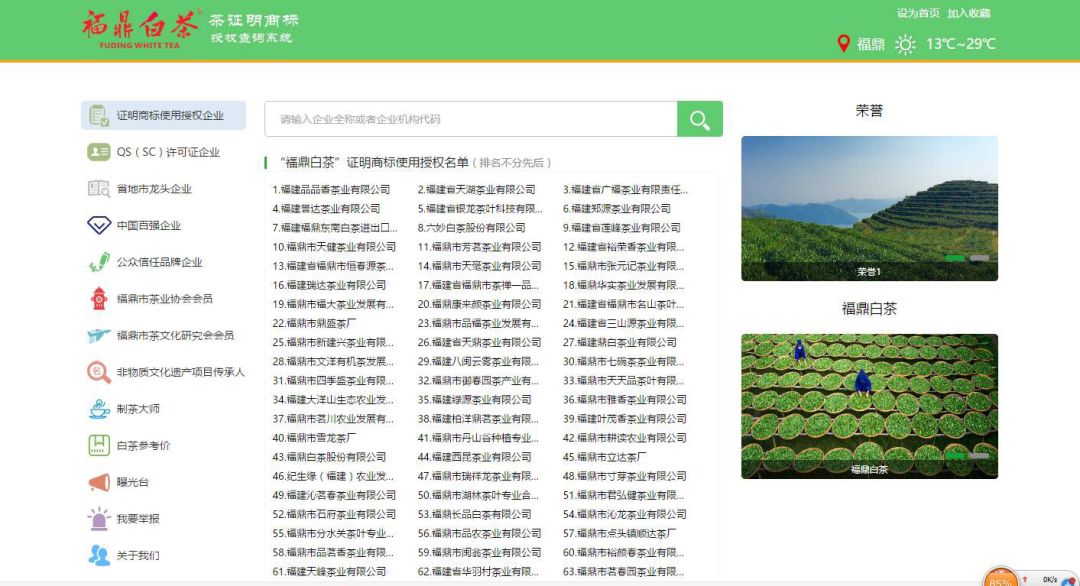The height and width of the screenshot is (586, 1080).
Task: Select gray indicator on 福鼎白茶 carousel
Action: tap(979, 455)
